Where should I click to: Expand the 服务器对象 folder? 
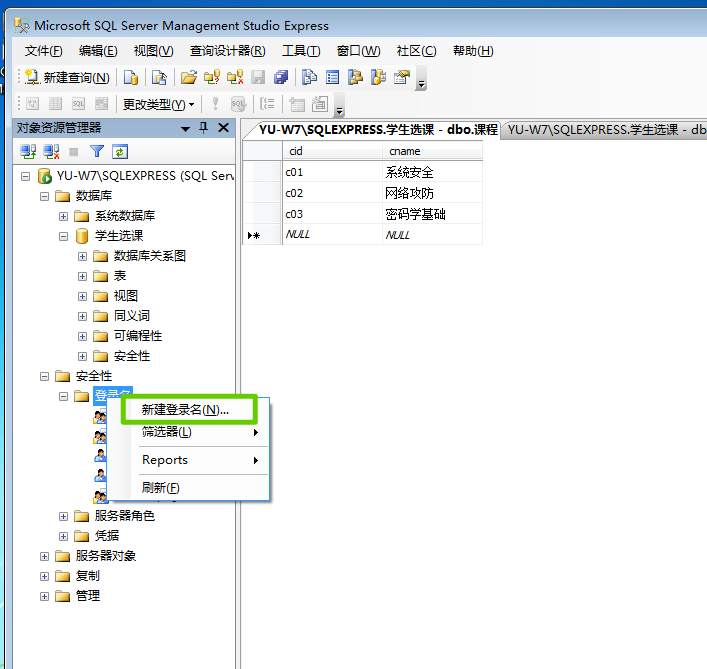tap(44, 556)
